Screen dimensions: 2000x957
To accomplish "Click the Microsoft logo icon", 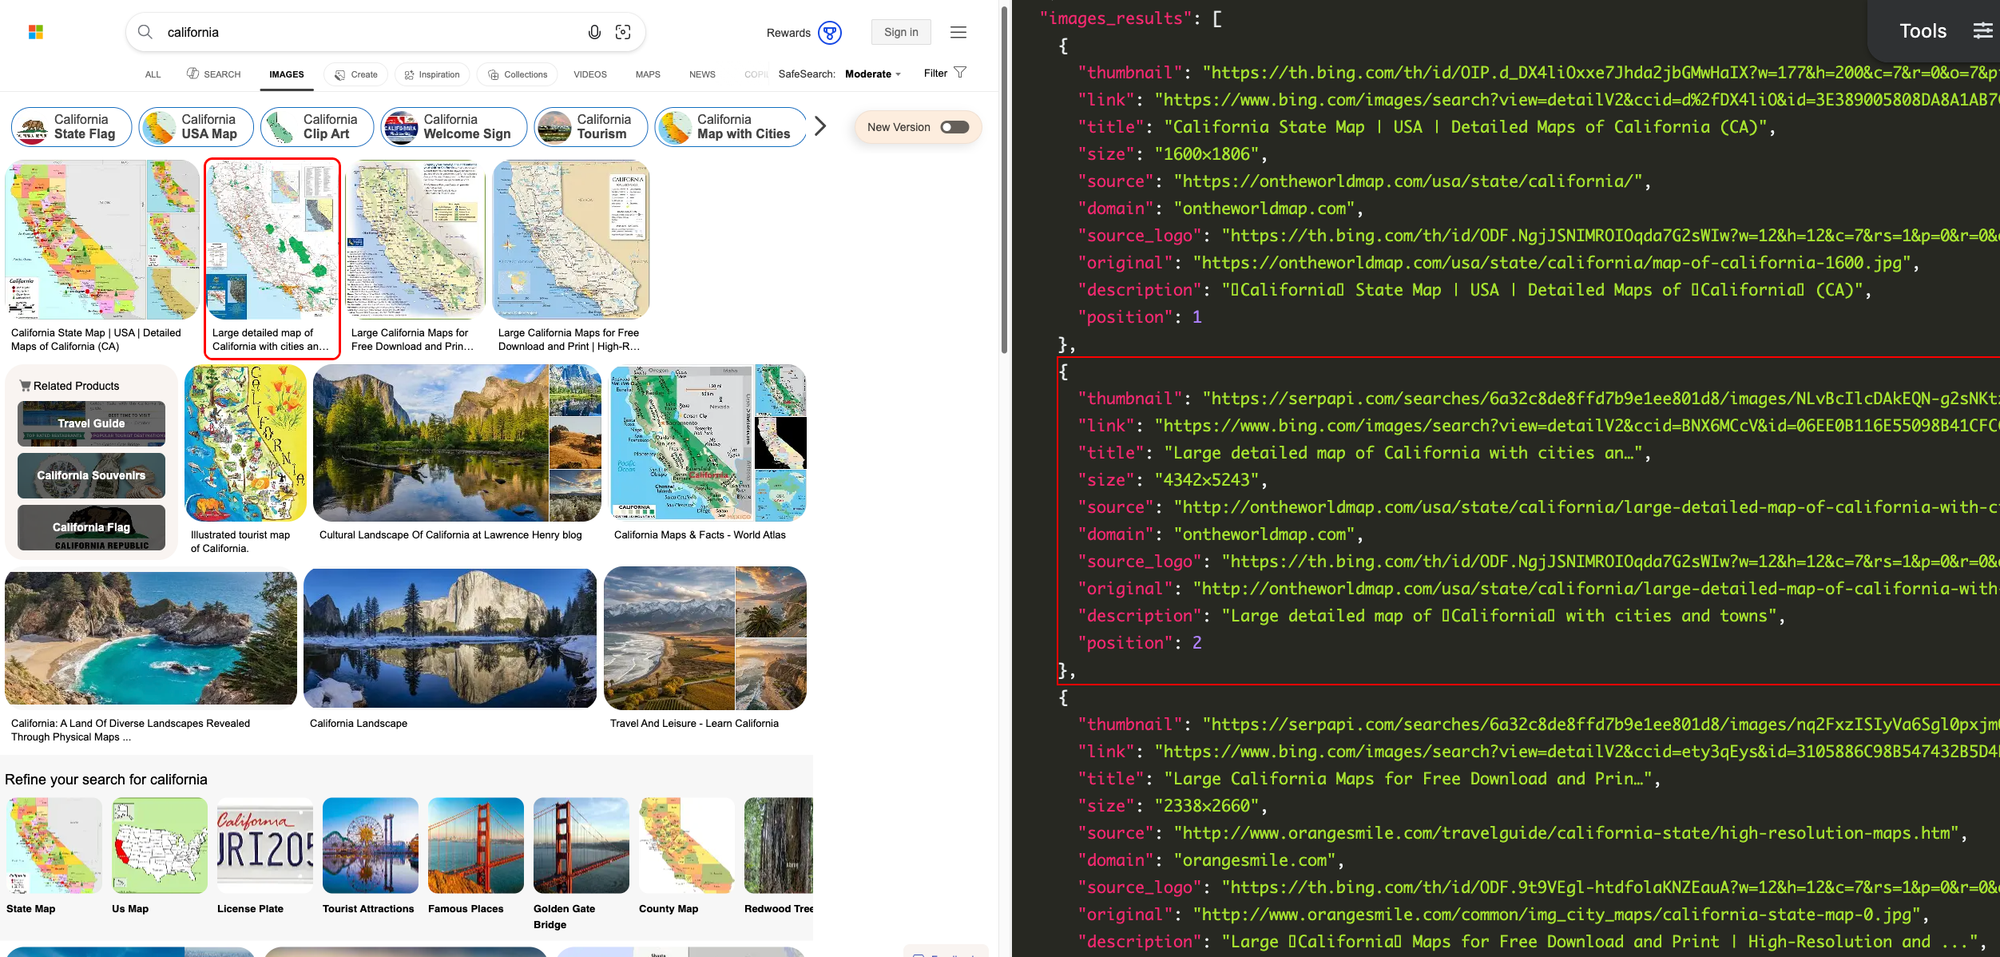I will 36,32.
